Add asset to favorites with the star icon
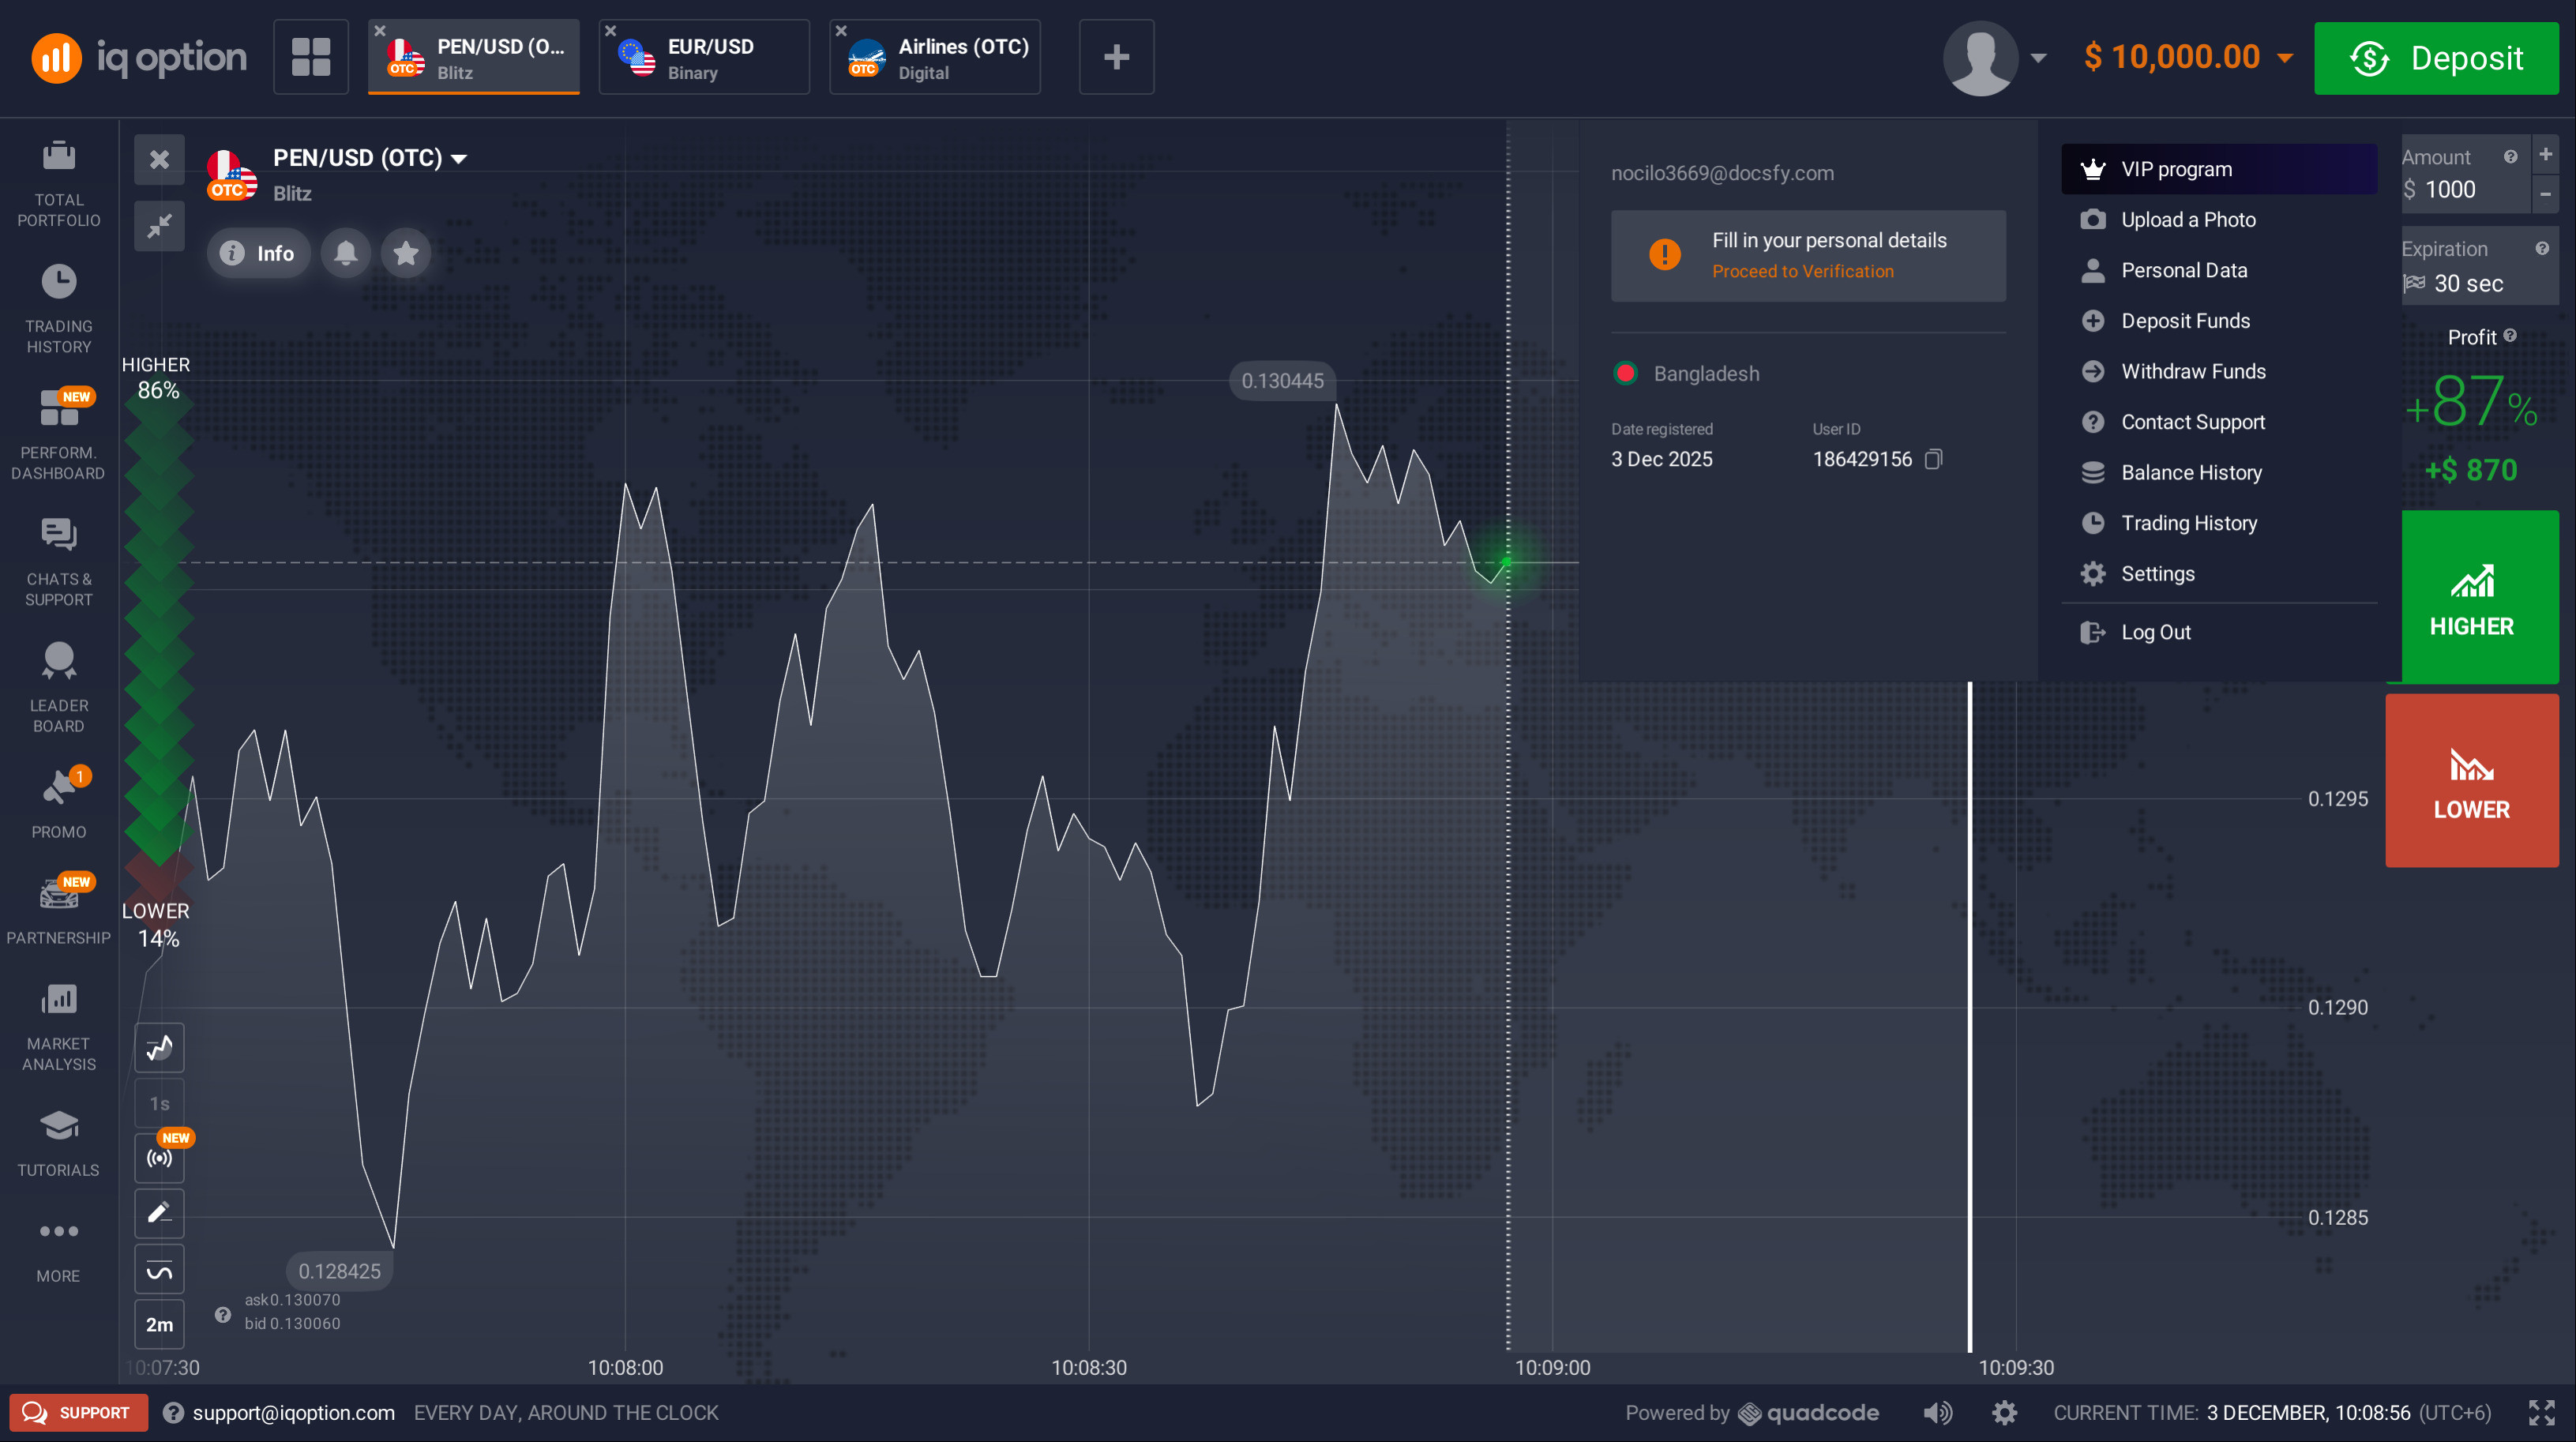 pyautogui.click(x=406, y=253)
